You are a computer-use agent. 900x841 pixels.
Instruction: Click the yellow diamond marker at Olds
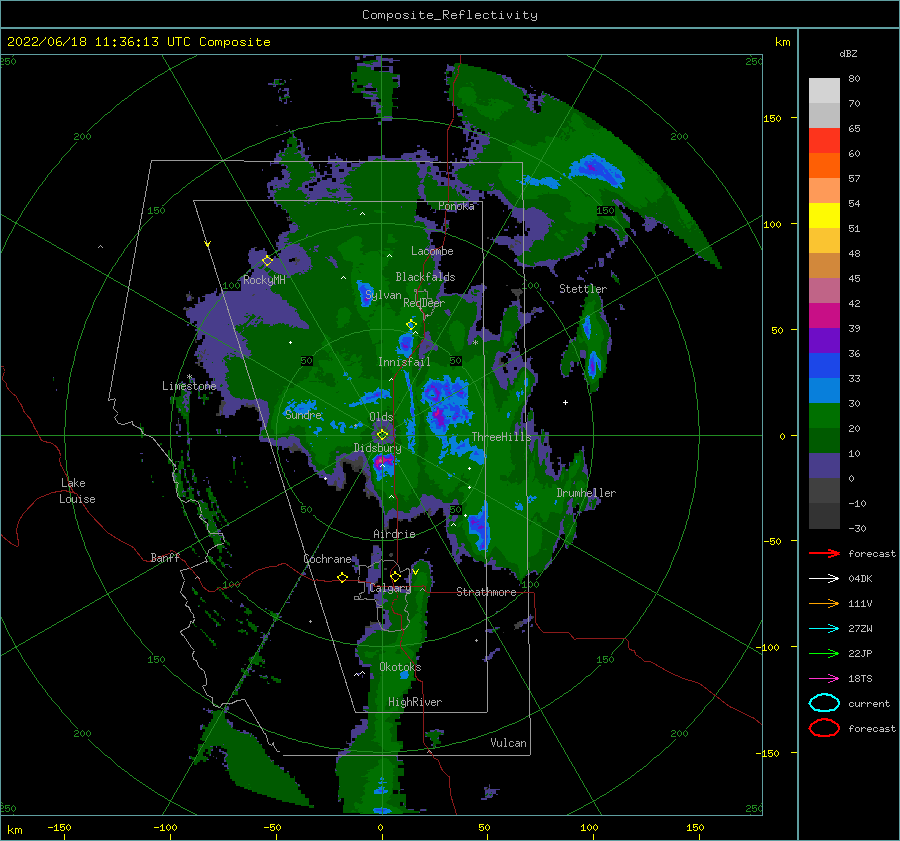(x=382, y=435)
